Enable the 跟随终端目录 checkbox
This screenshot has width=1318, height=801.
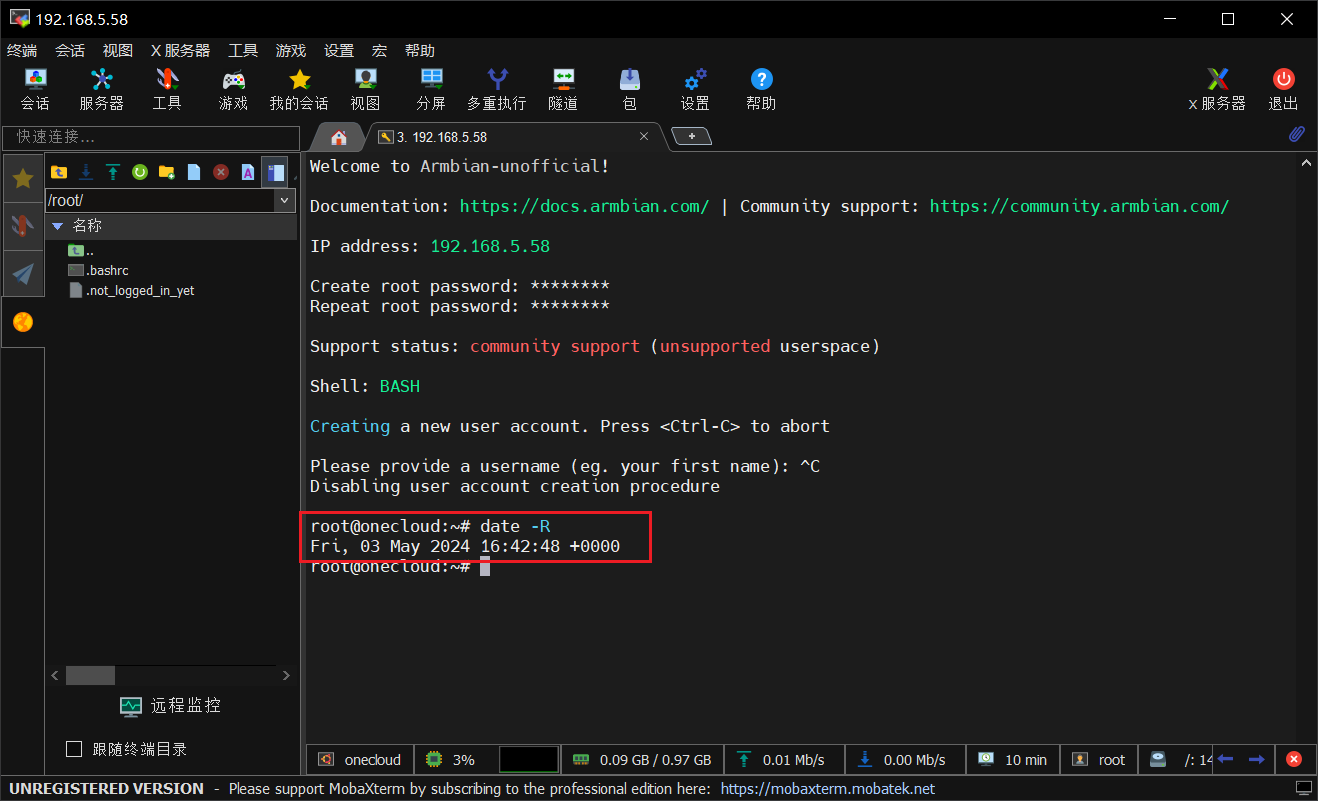73,749
